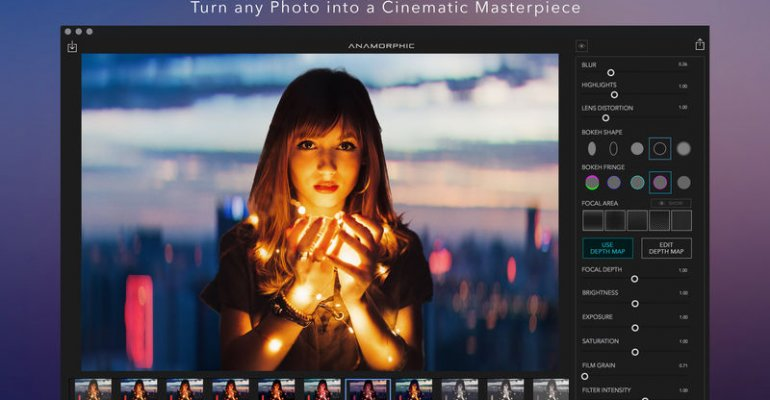Select the plain gray bokeh fringe option
Image resolution: width=770 pixels, height=400 pixels.
tap(683, 182)
